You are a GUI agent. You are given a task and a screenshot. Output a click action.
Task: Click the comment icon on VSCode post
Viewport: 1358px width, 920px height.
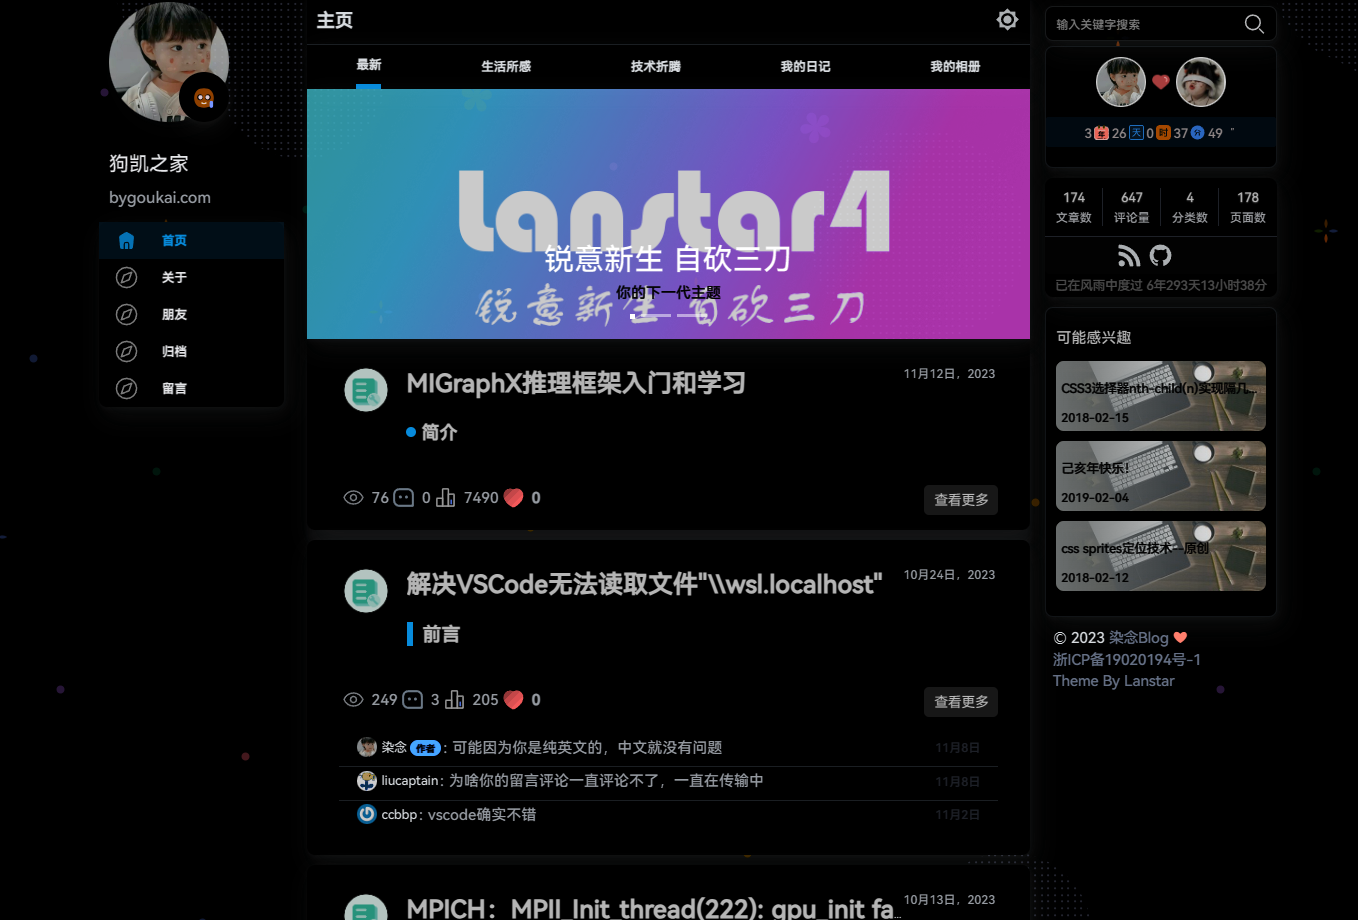click(x=412, y=700)
